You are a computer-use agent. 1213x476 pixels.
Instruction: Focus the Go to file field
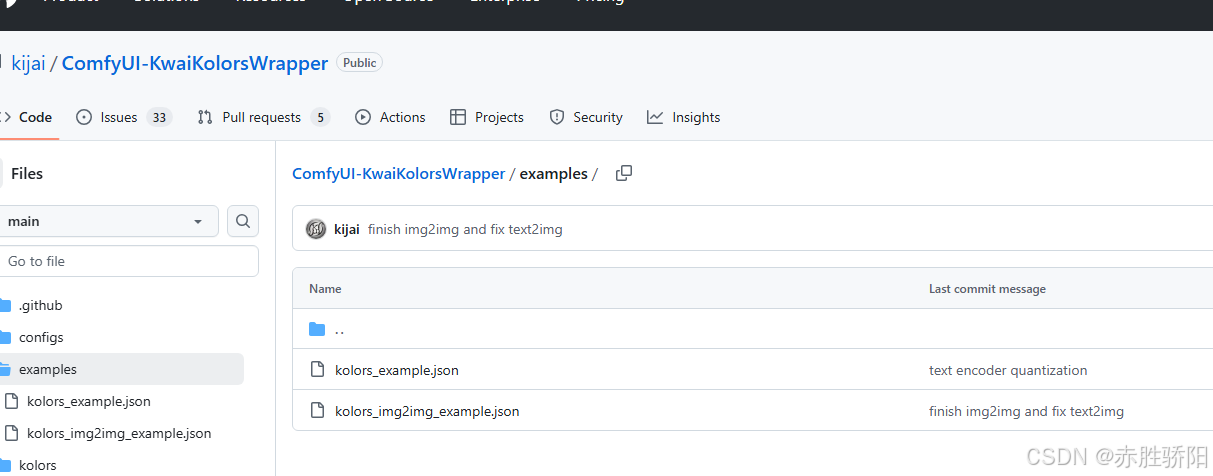[x=128, y=261]
